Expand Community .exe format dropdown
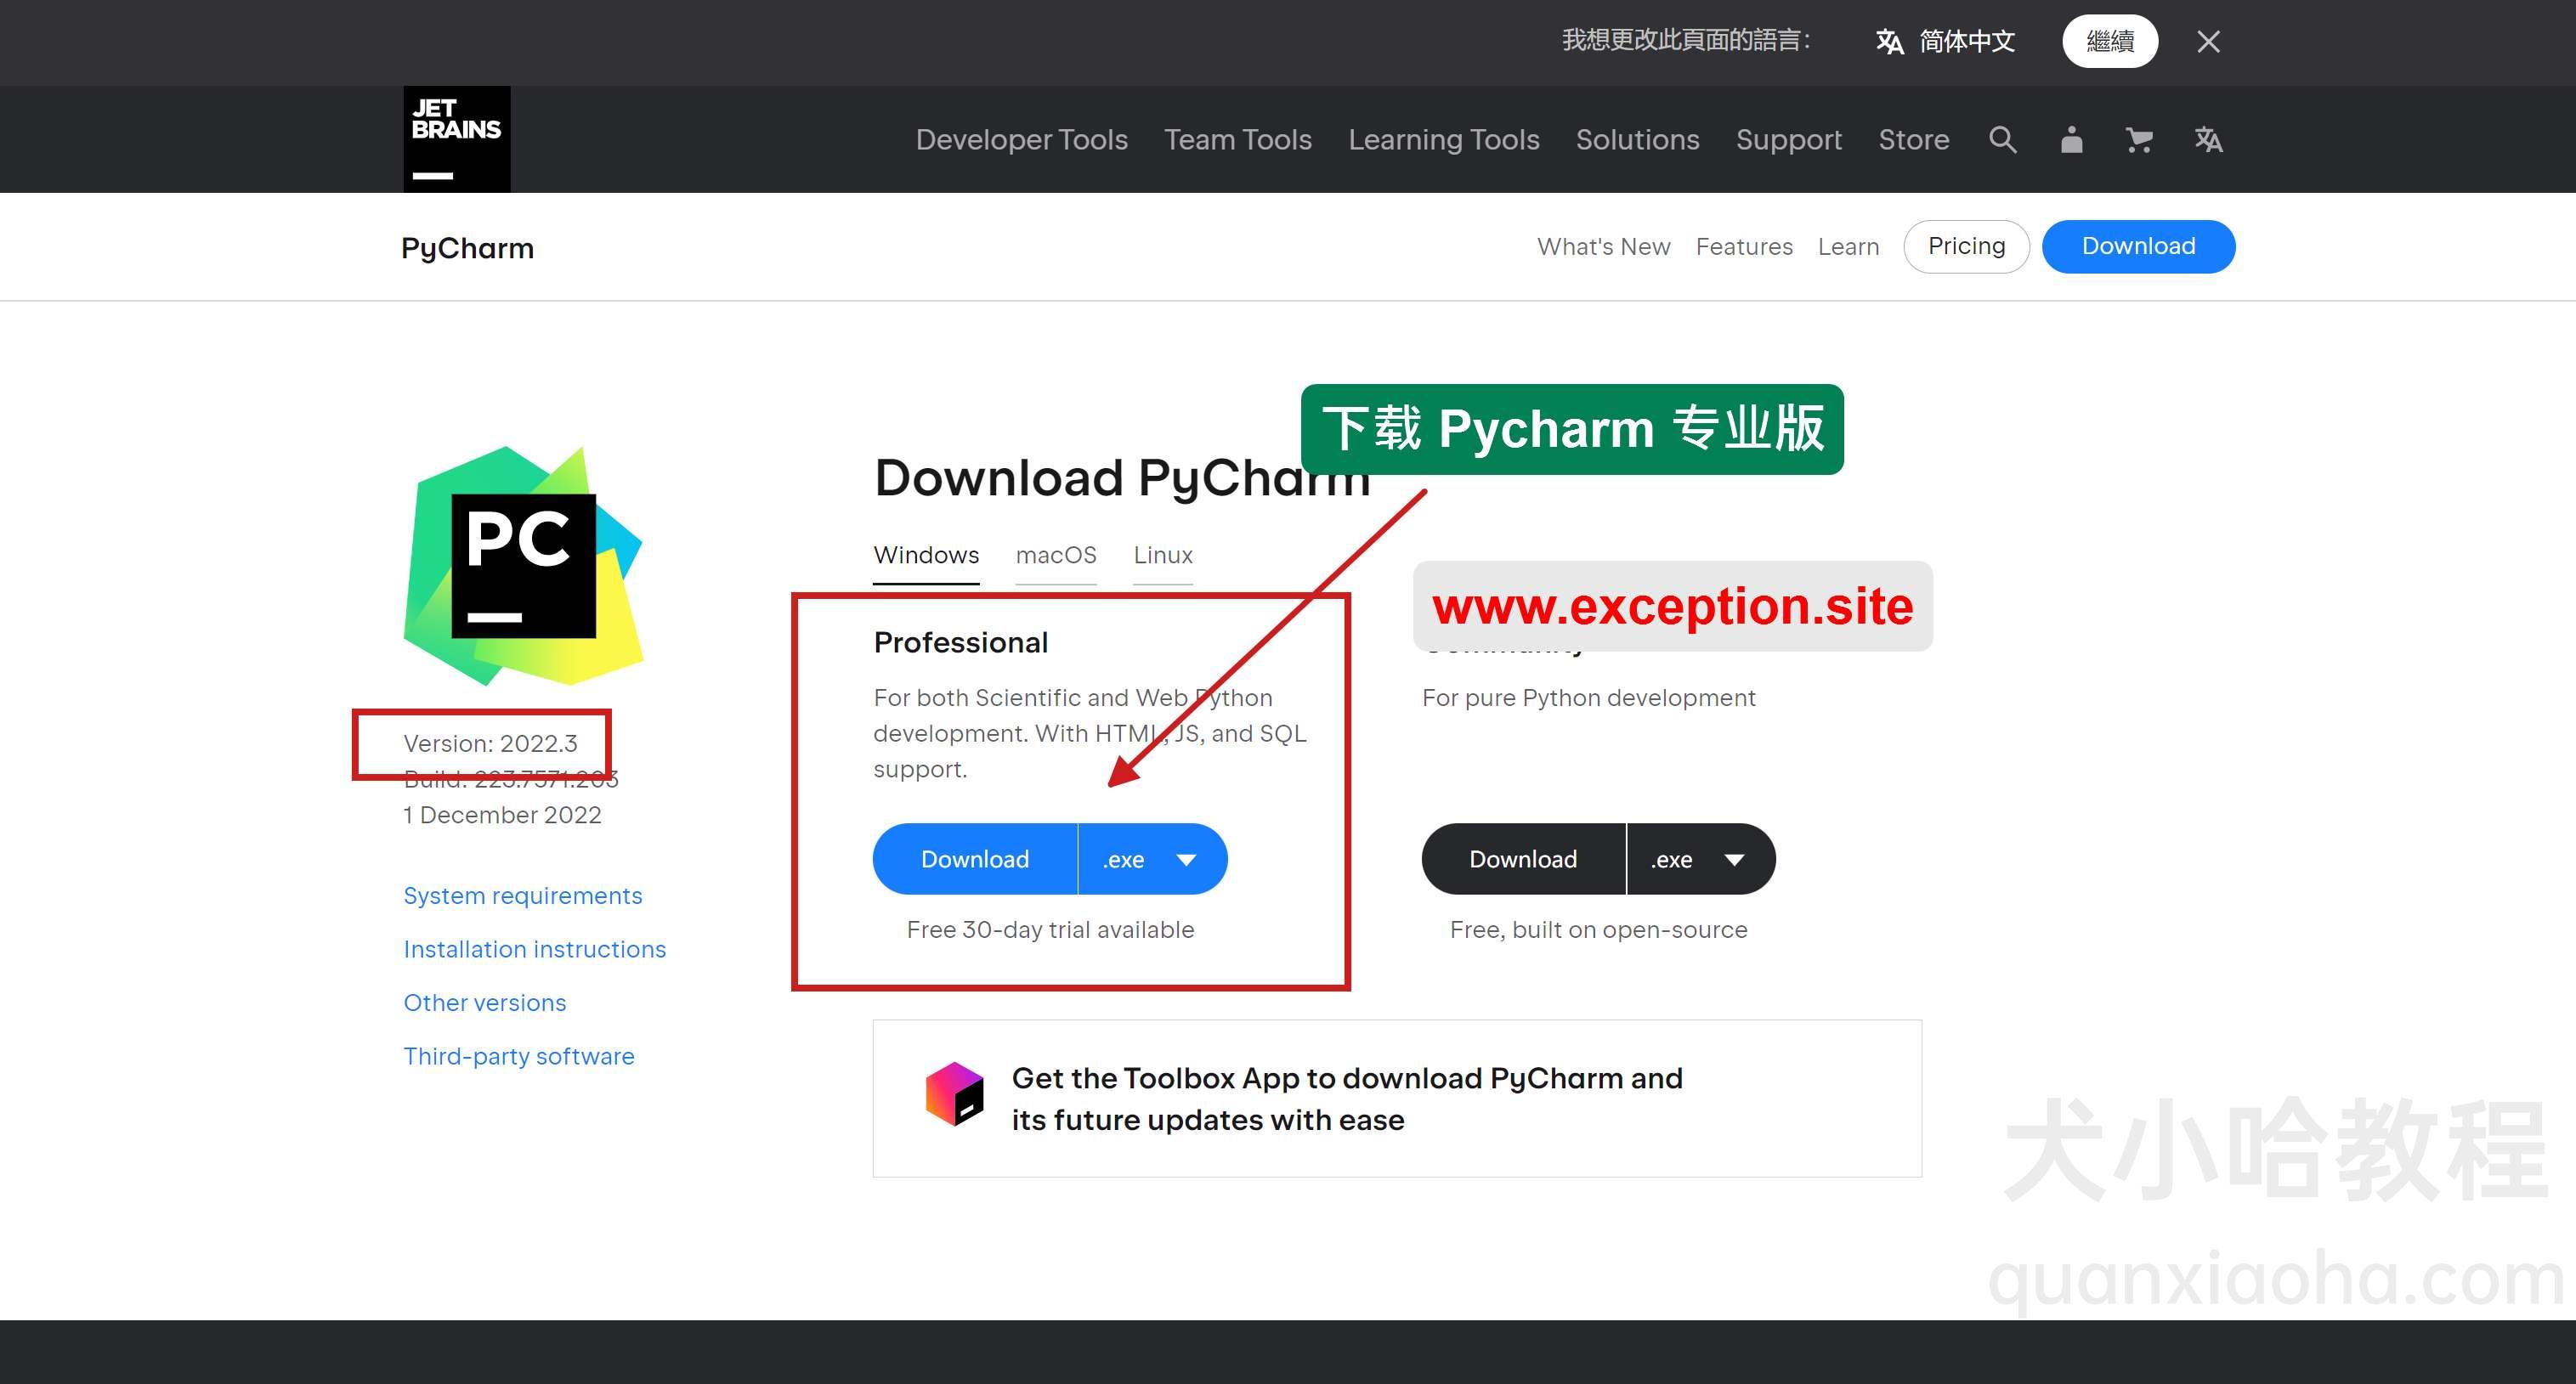This screenshot has width=2576, height=1384. click(1701, 859)
